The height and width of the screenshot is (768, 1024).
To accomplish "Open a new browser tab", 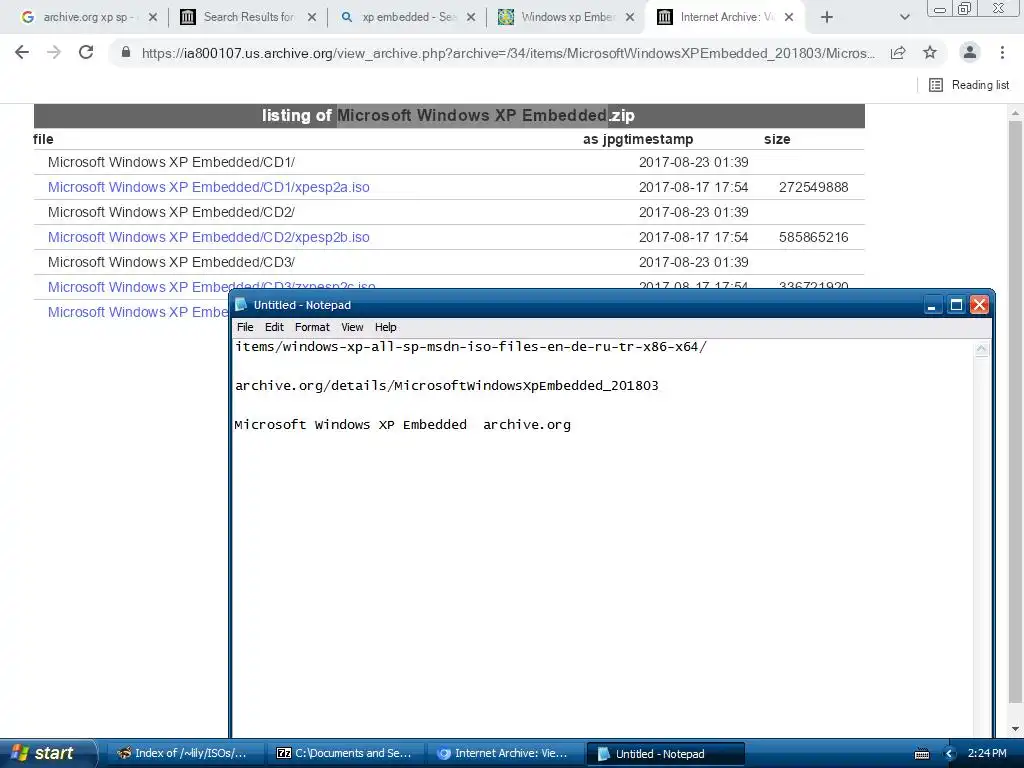I will point(827,17).
